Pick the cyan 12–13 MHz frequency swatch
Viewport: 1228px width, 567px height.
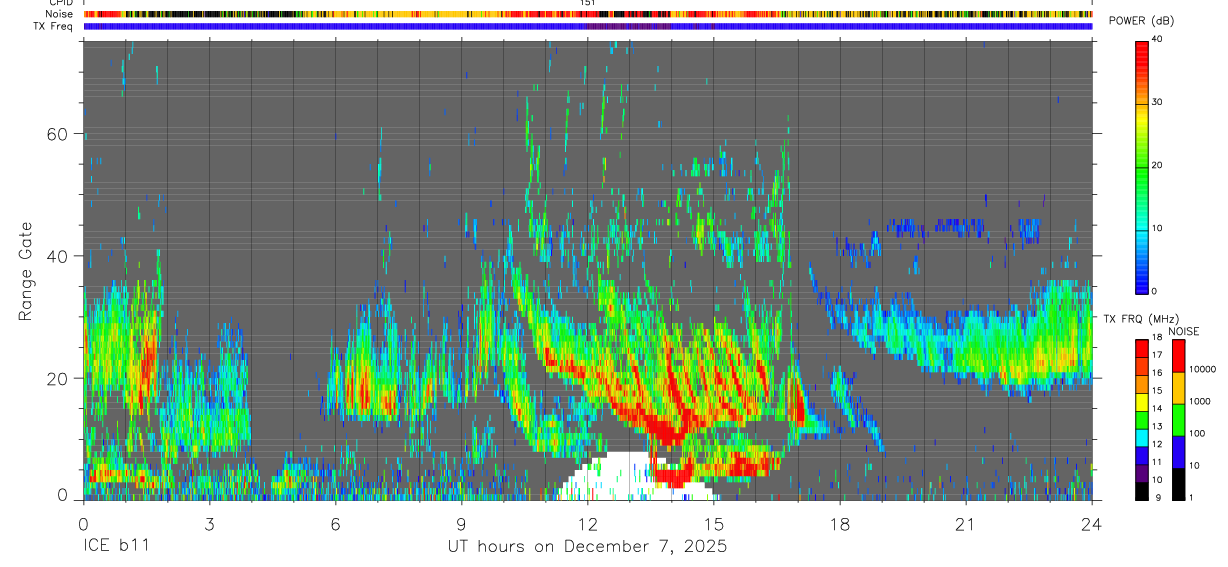pos(1141,438)
